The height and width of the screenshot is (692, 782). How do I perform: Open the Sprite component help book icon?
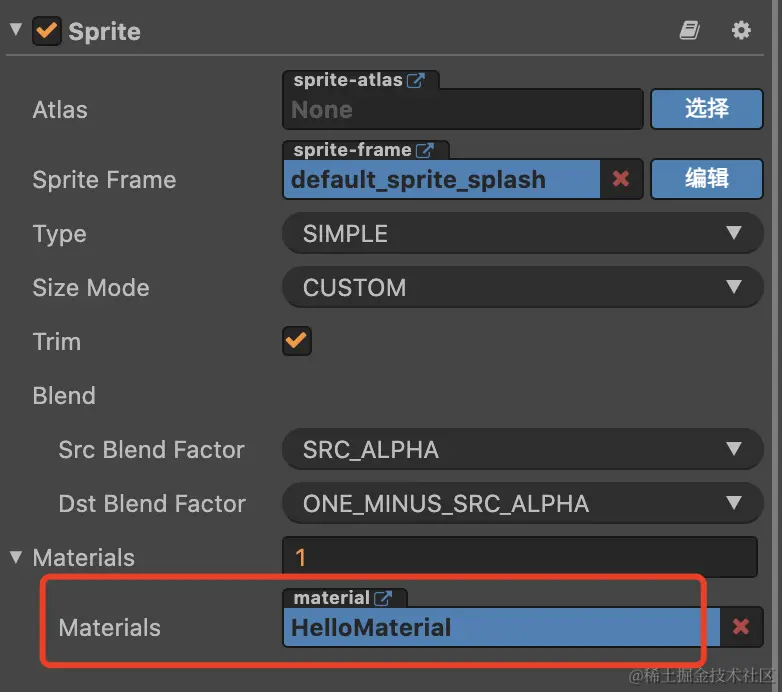pos(689,31)
